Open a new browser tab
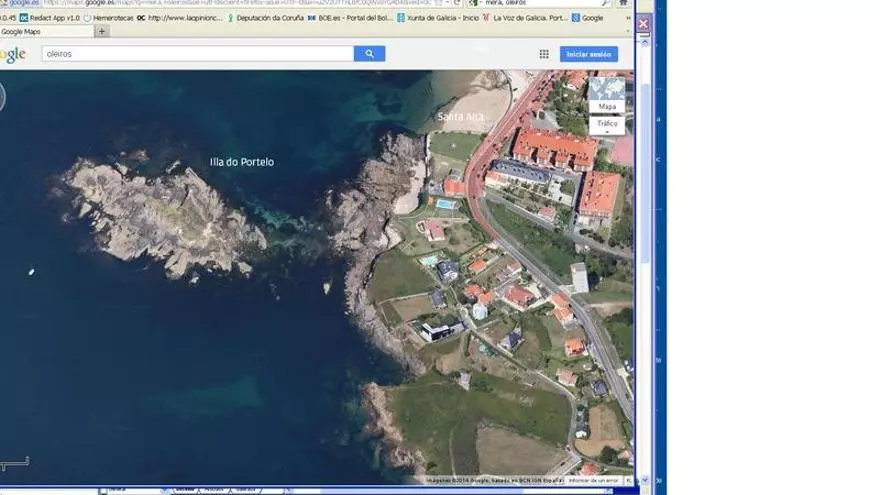 (102, 31)
